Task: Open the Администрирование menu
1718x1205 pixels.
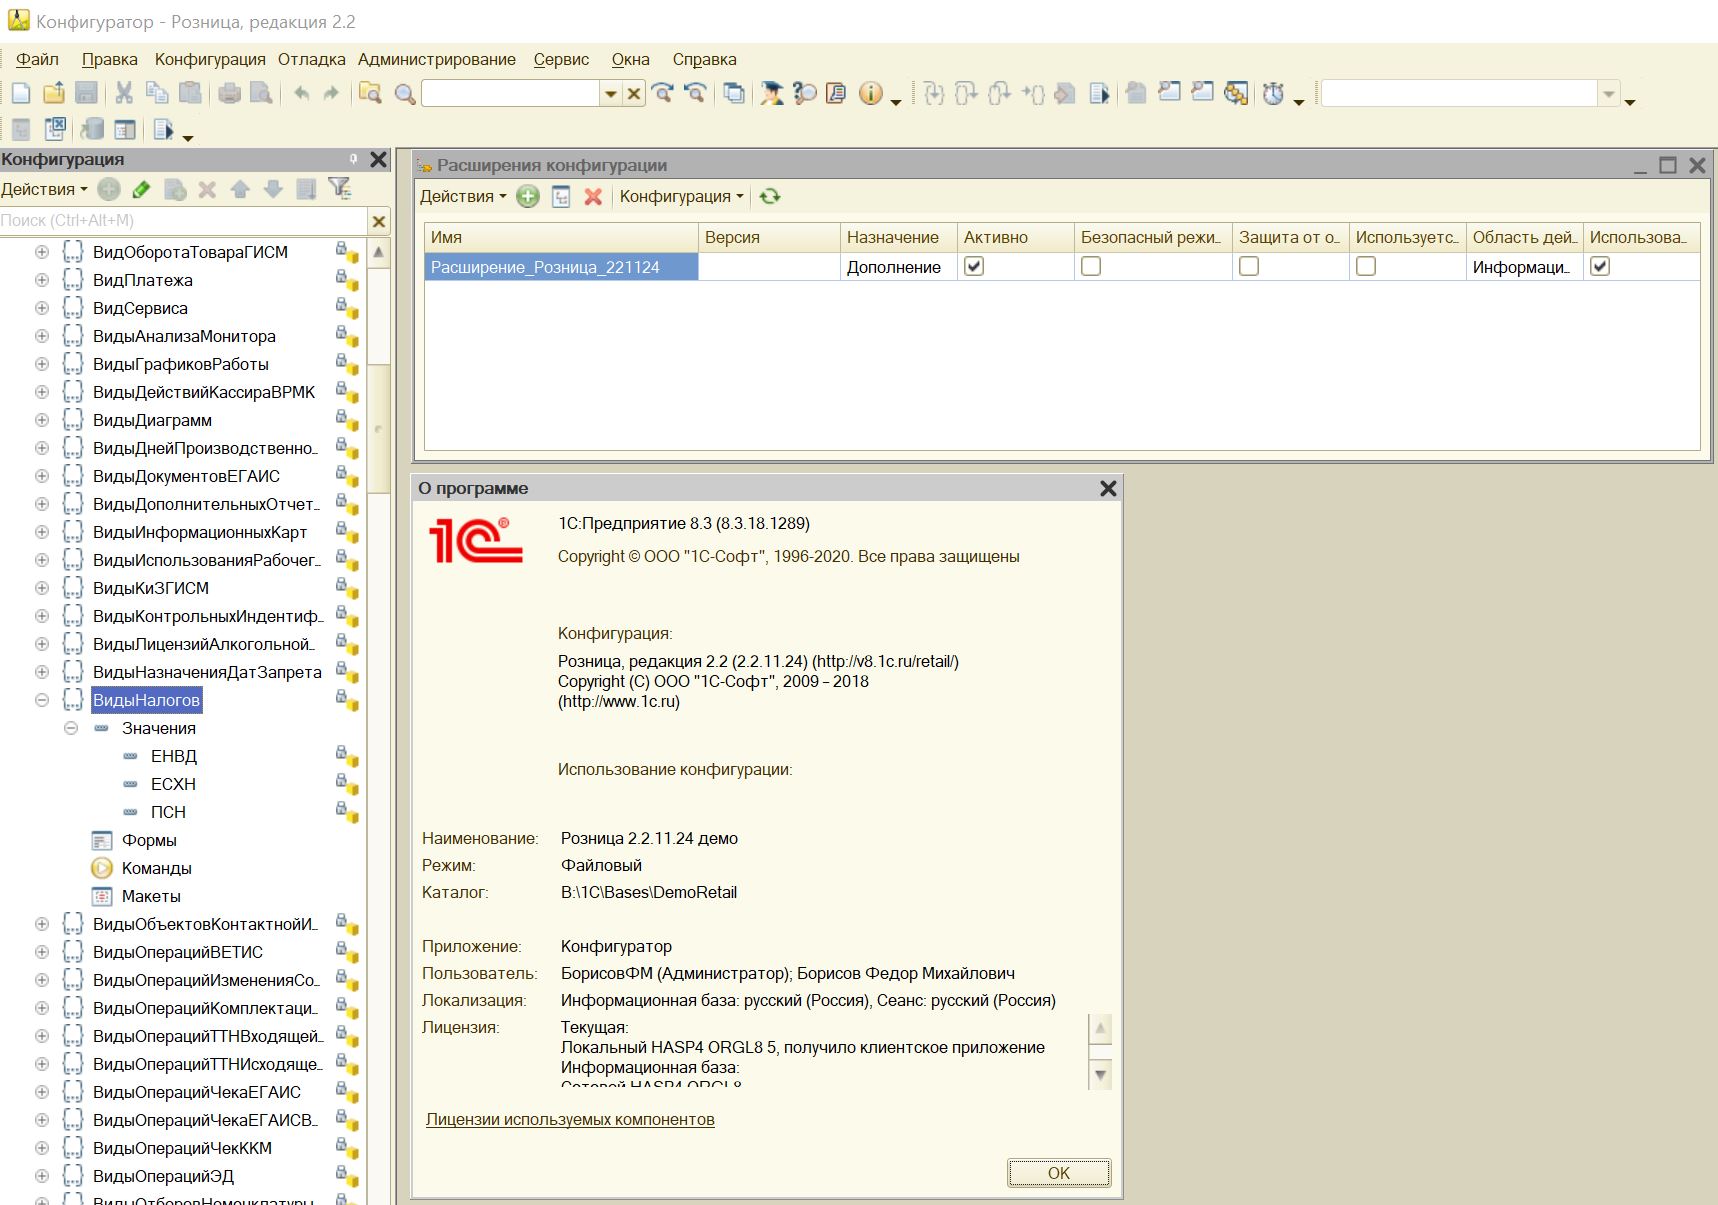Action: (437, 60)
